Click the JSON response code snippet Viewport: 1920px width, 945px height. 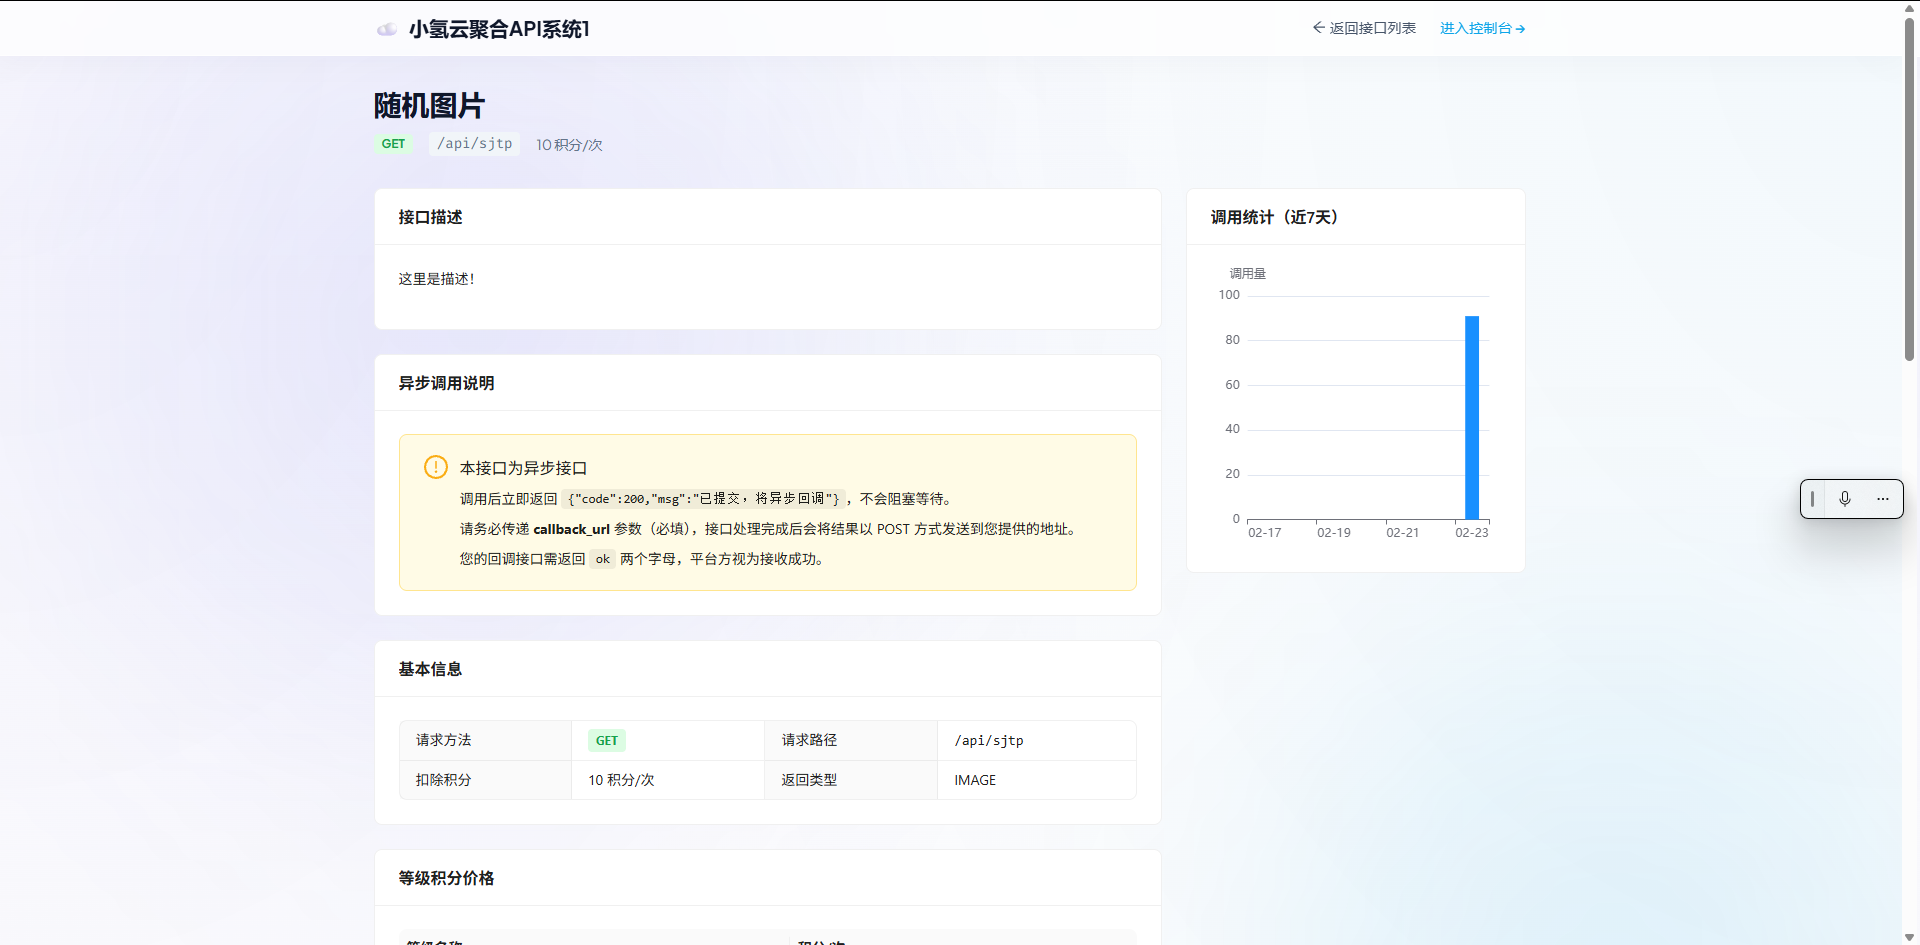click(703, 498)
